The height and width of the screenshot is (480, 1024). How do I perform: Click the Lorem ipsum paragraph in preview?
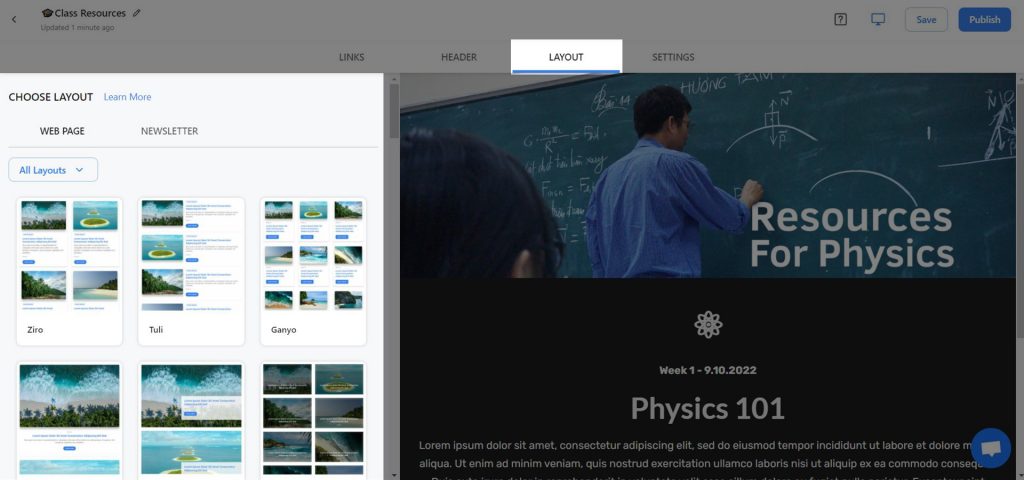tap(707, 462)
